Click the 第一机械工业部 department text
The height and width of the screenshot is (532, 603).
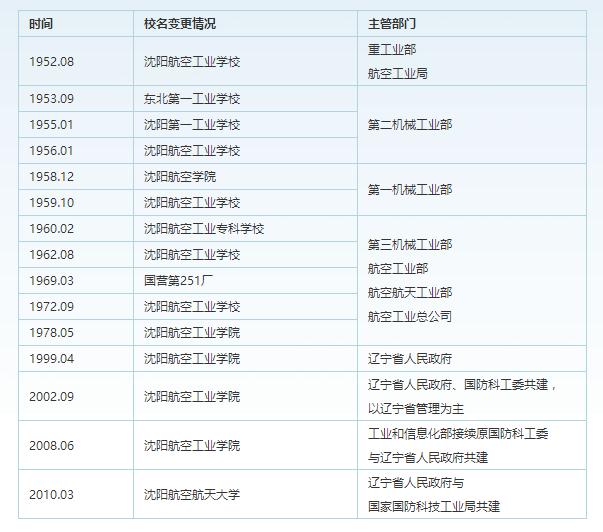410,189
